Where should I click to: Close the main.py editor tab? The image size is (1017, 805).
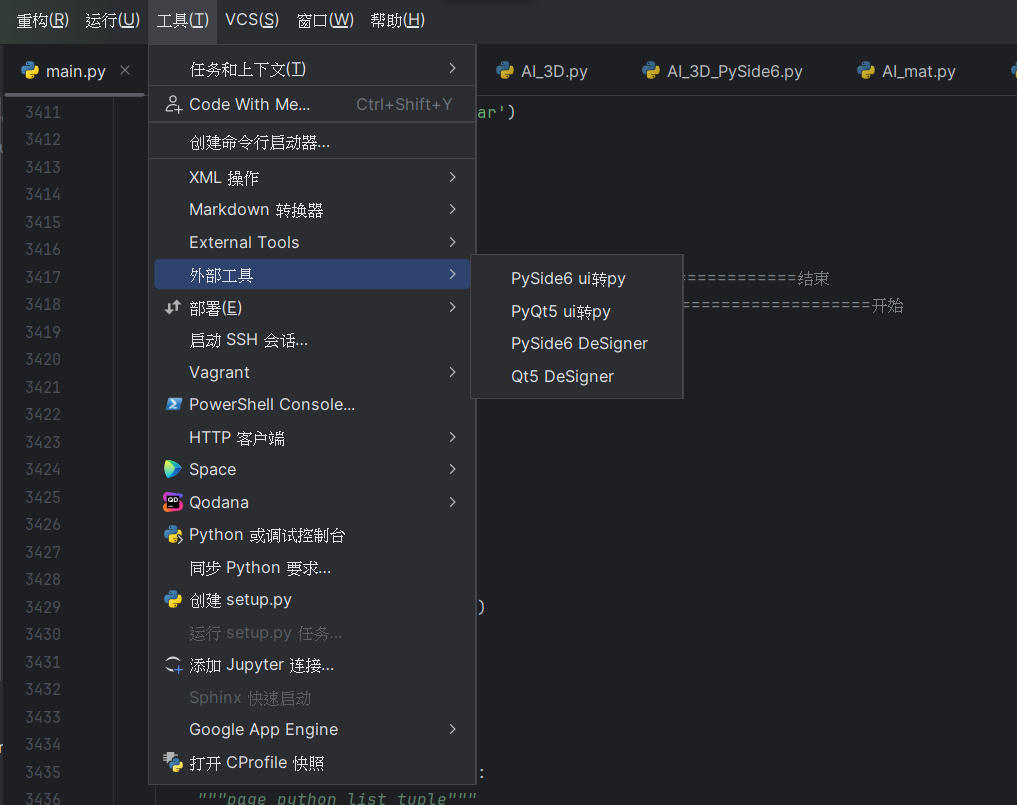[x=125, y=70]
